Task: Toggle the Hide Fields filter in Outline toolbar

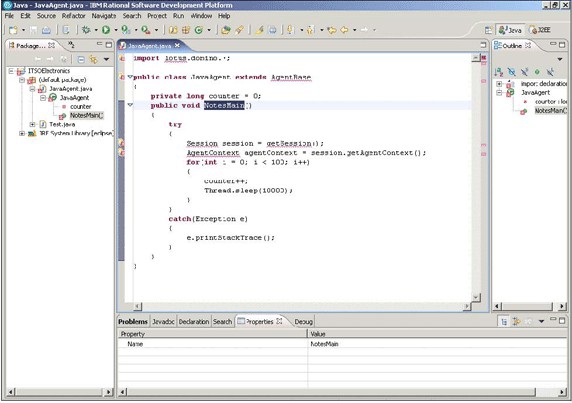Action: [x=512, y=72]
